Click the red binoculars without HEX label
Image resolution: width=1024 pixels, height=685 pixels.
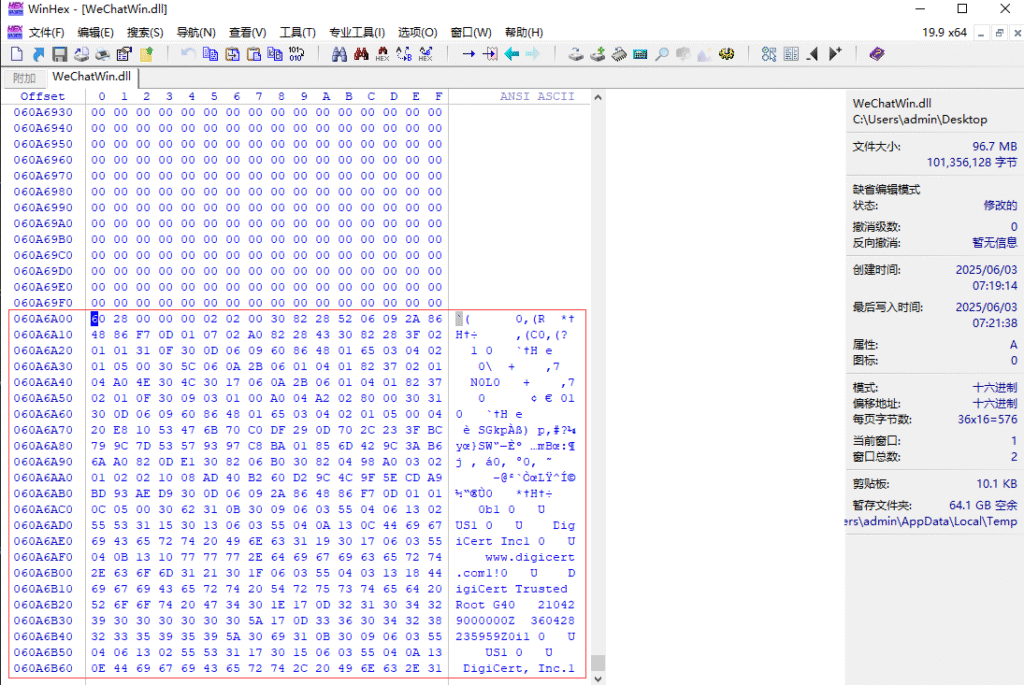click(x=361, y=54)
